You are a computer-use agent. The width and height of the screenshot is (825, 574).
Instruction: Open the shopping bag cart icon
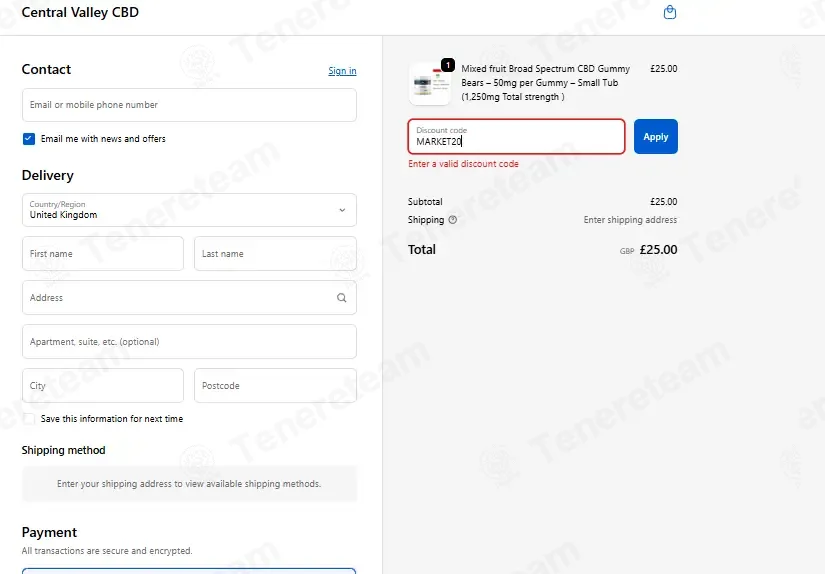670,12
